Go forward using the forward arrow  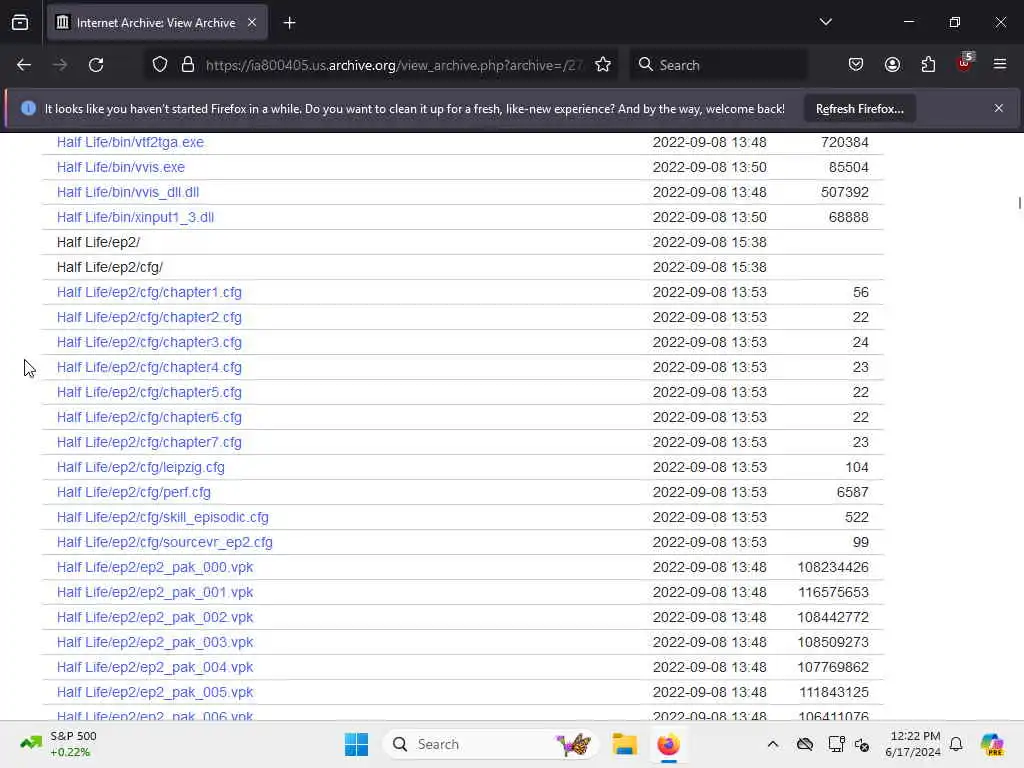[x=60, y=65]
